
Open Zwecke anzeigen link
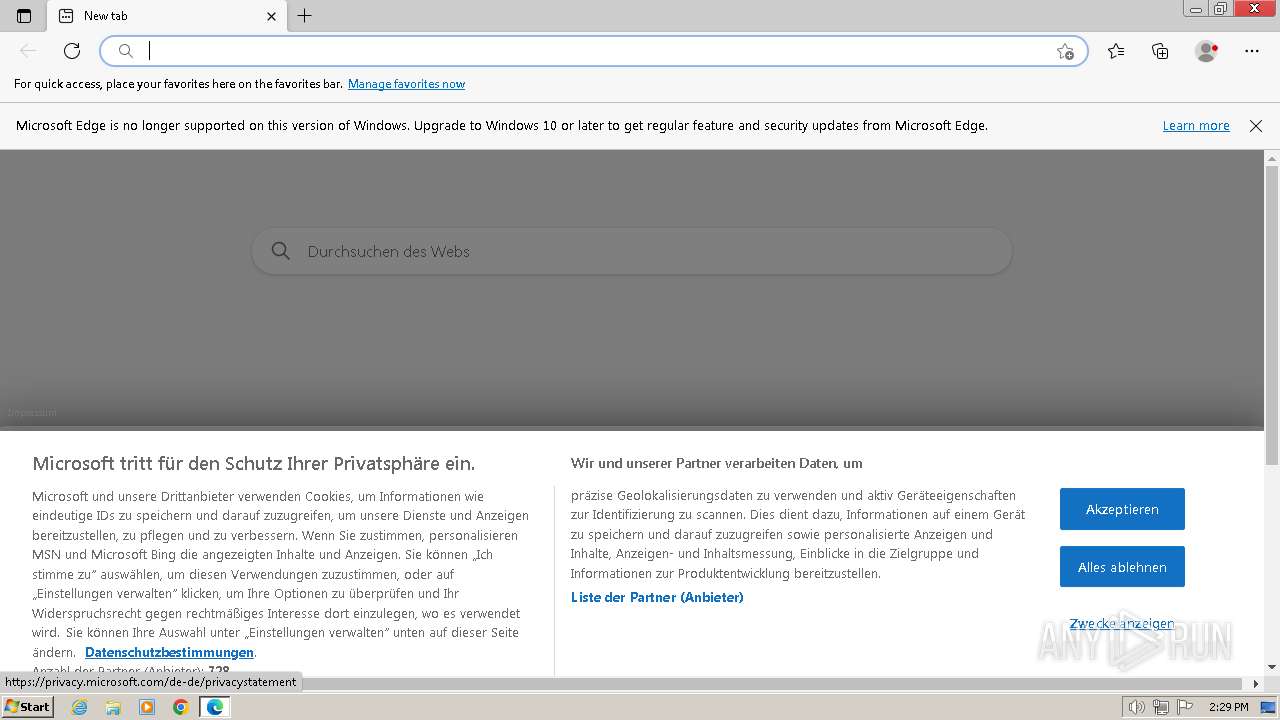coord(1122,624)
